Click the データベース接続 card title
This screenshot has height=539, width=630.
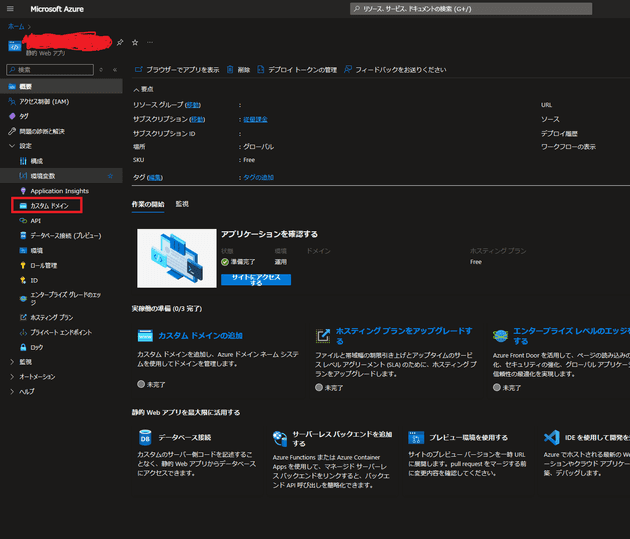coord(184,437)
